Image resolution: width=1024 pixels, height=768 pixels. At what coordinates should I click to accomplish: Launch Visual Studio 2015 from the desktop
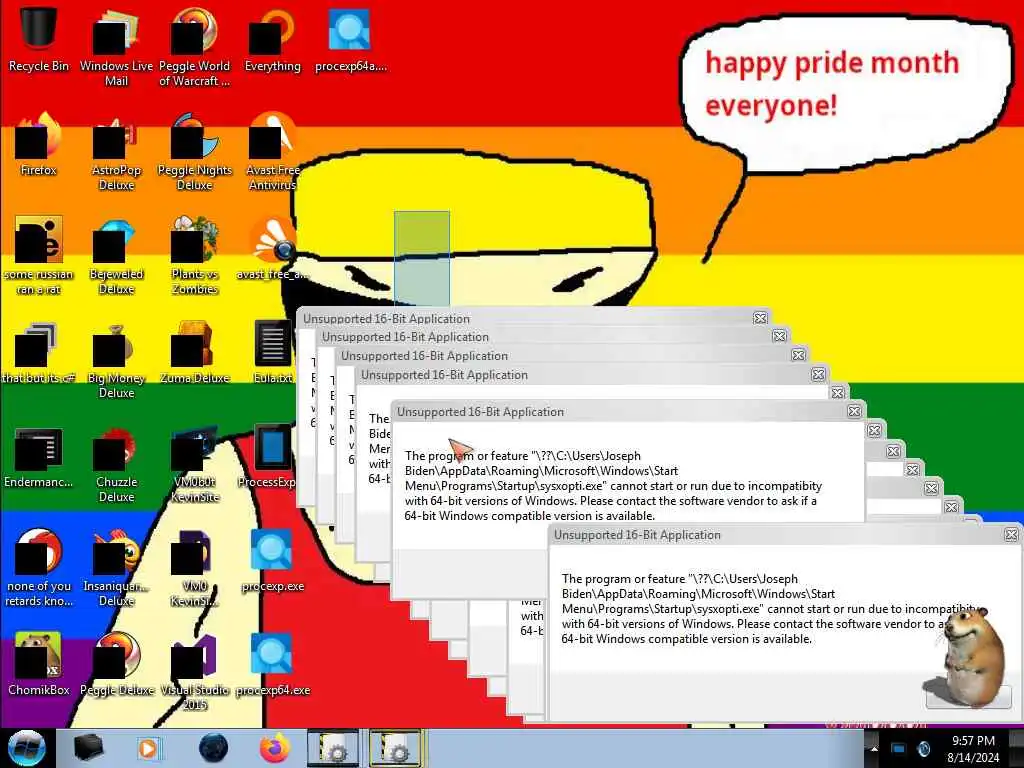pos(195,673)
